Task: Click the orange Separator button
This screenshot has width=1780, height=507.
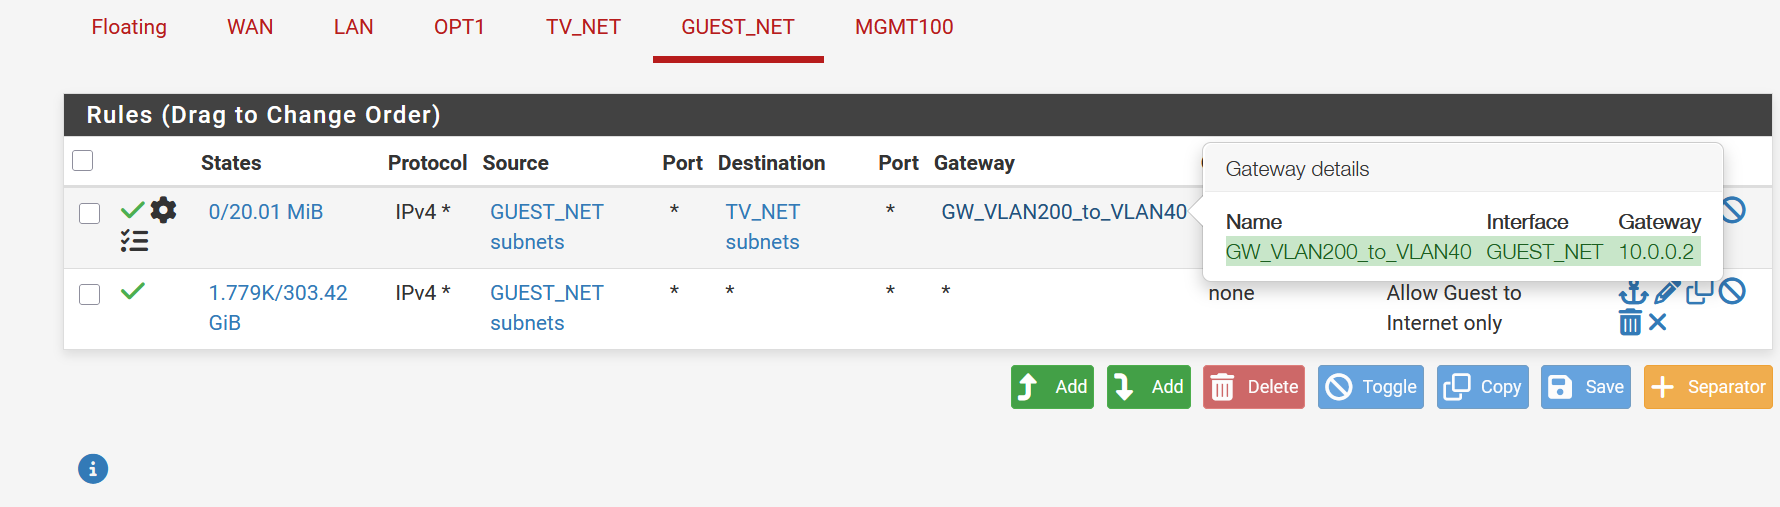Action: coord(1708,387)
